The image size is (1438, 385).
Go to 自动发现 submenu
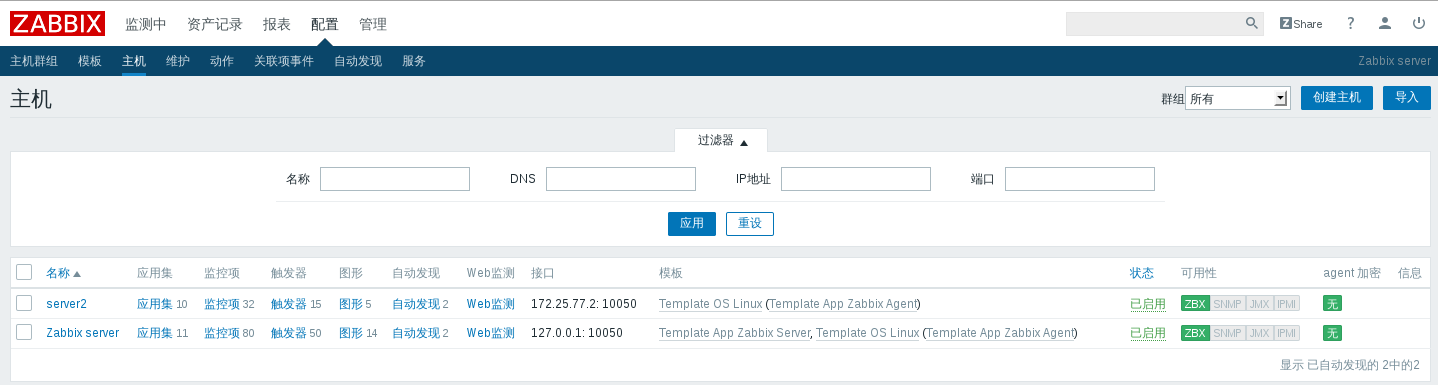coord(358,61)
